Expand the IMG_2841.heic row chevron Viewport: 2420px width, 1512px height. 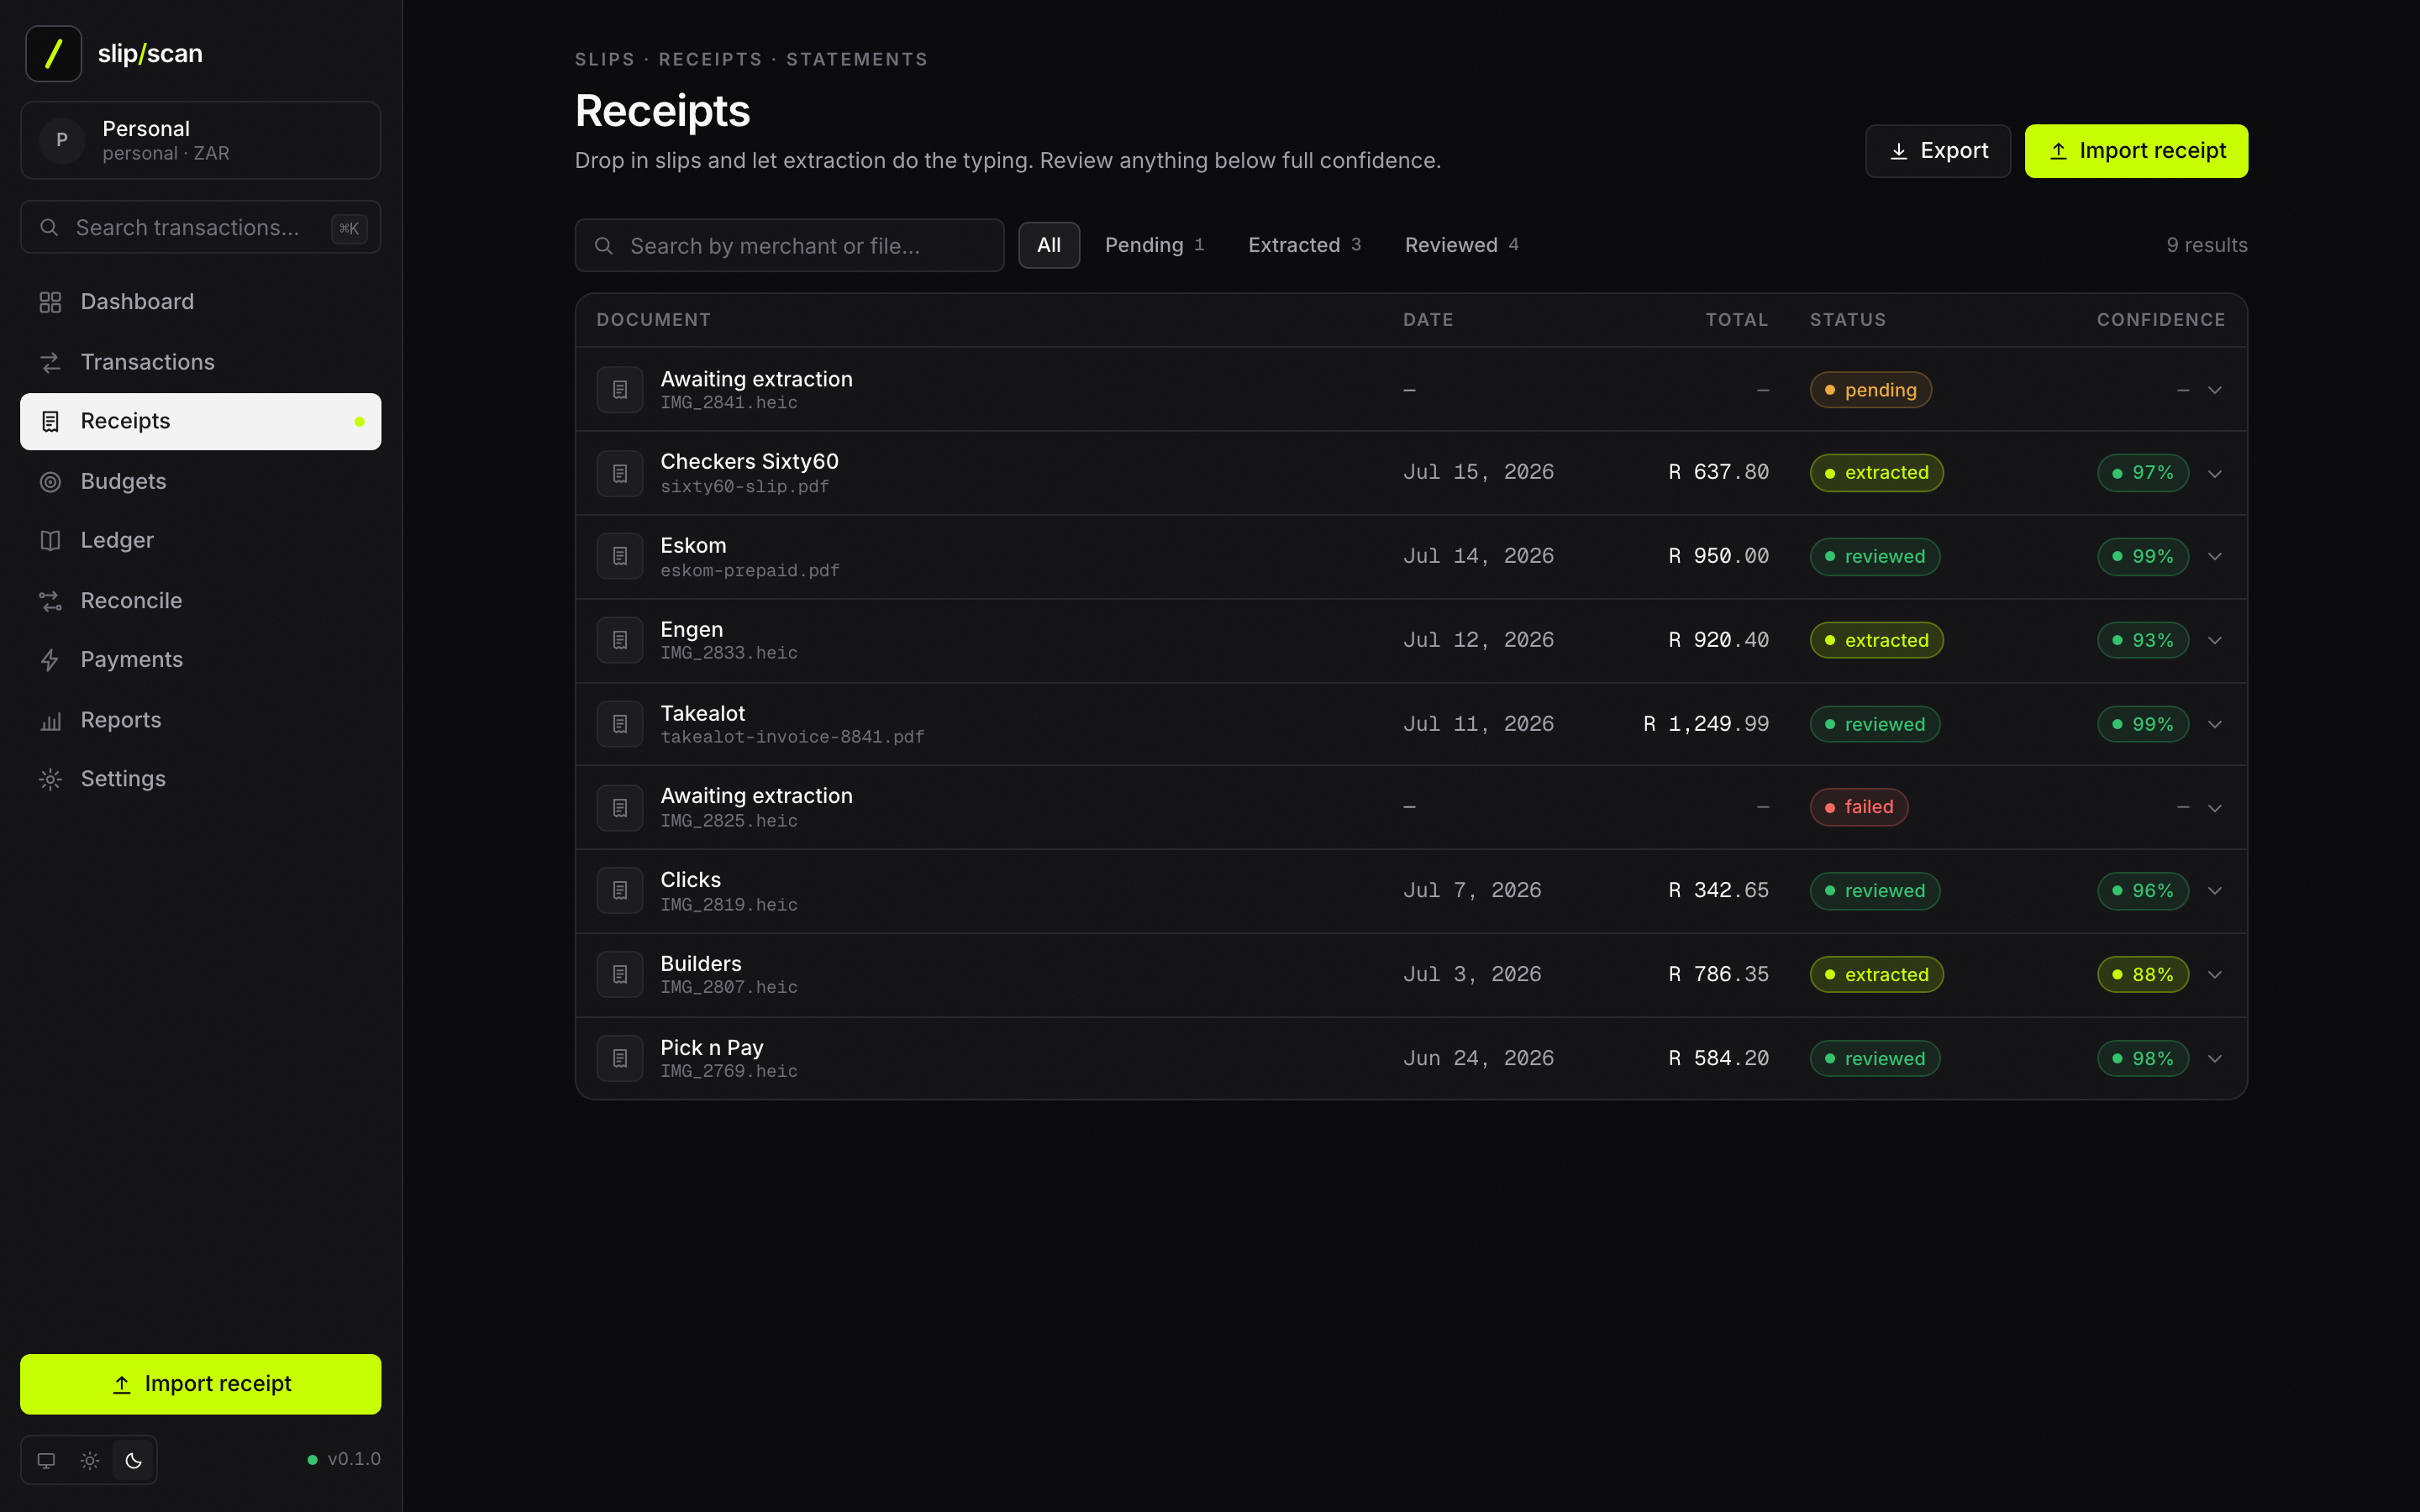2214,390
